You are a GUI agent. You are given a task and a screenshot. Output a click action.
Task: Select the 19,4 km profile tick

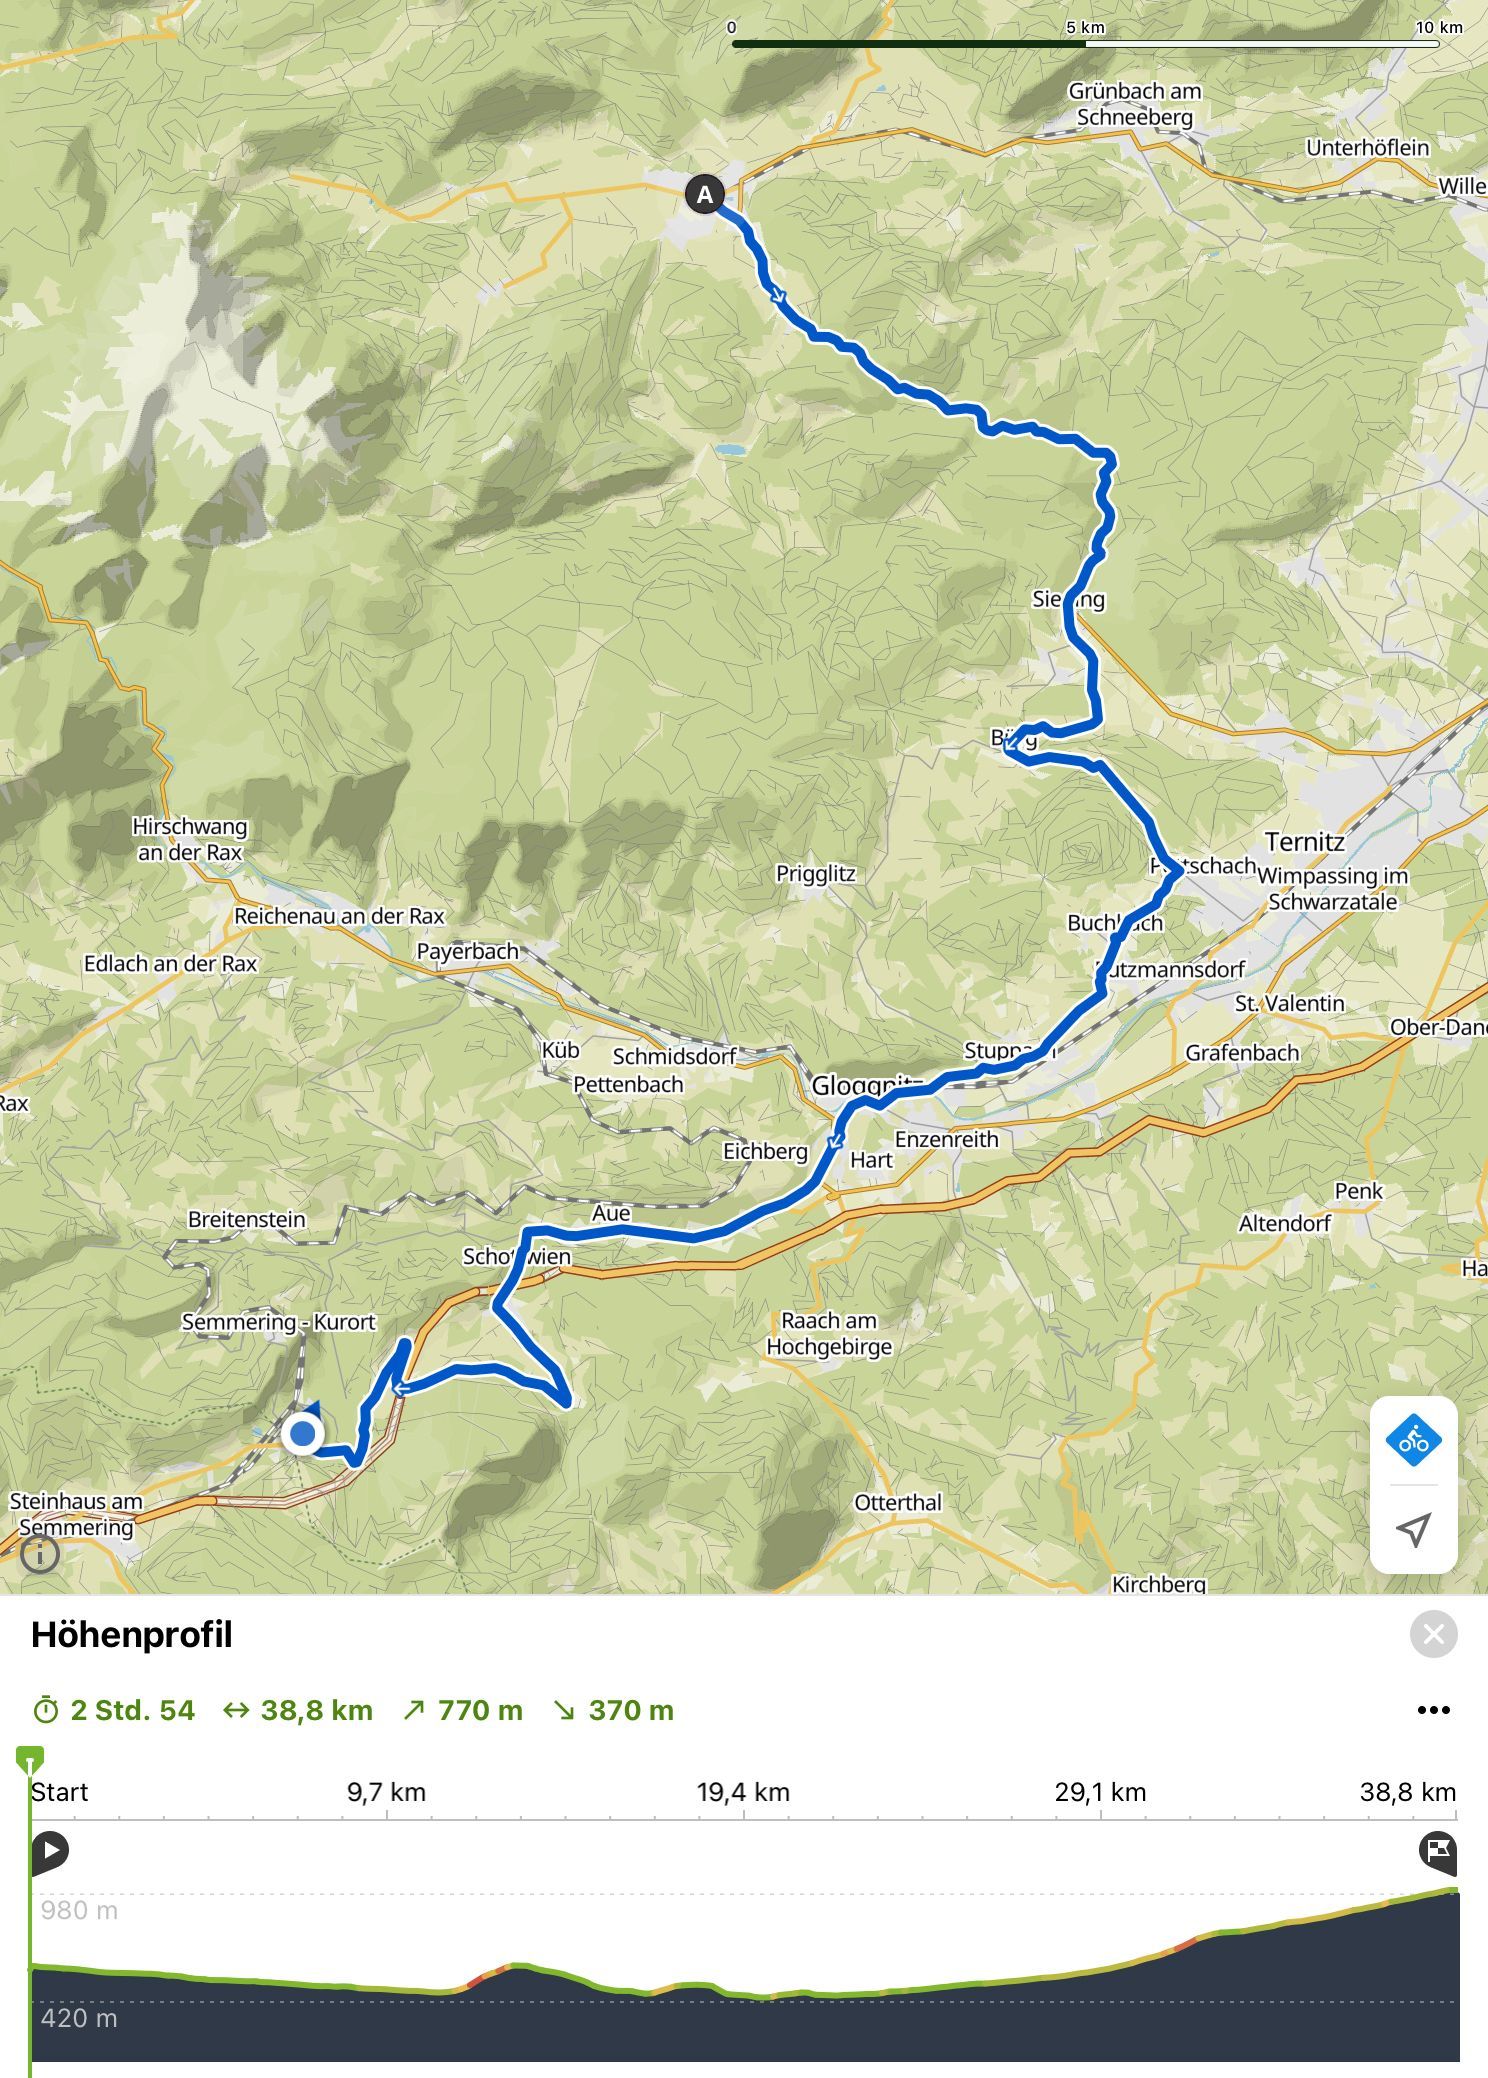point(743,1791)
